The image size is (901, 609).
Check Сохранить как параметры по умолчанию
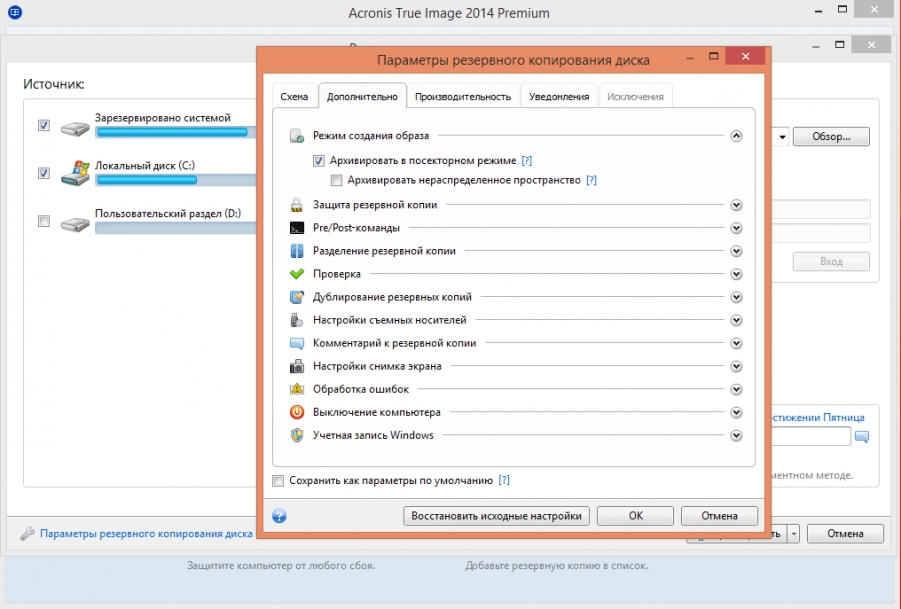pos(279,481)
